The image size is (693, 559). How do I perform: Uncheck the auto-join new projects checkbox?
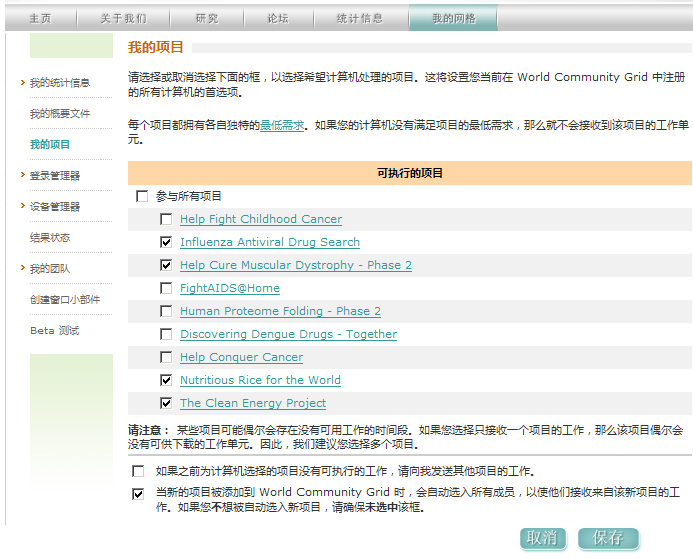tap(138, 494)
